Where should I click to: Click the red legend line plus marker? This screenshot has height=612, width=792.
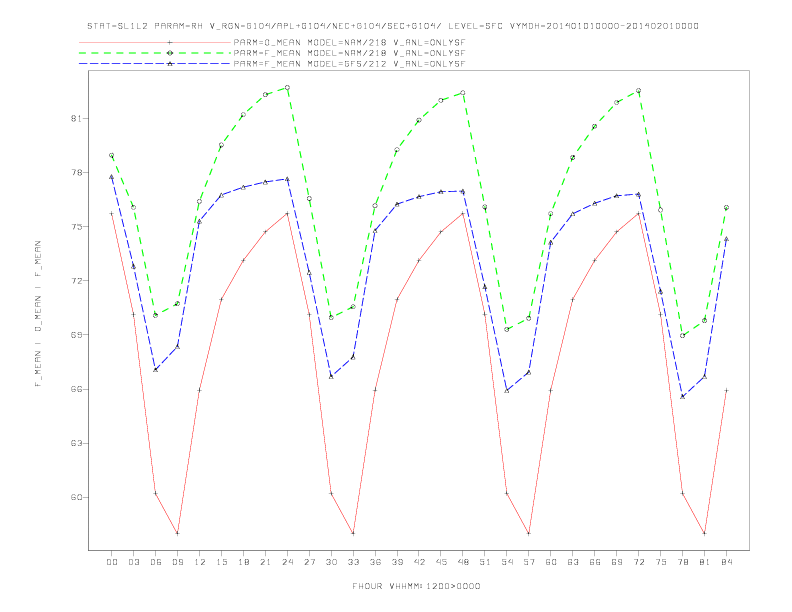click(x=170, y=42)
